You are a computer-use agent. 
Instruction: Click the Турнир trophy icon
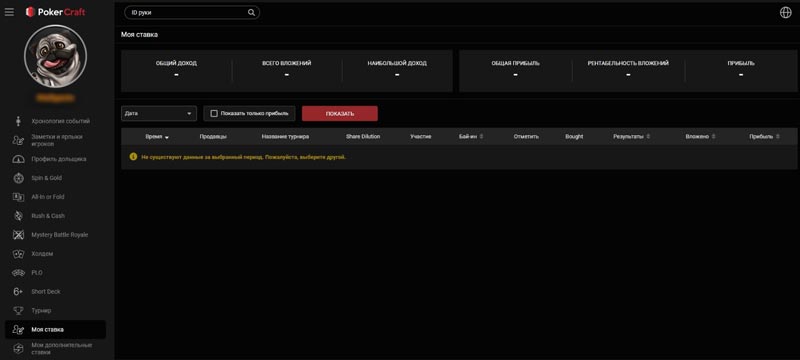point(18,311)
